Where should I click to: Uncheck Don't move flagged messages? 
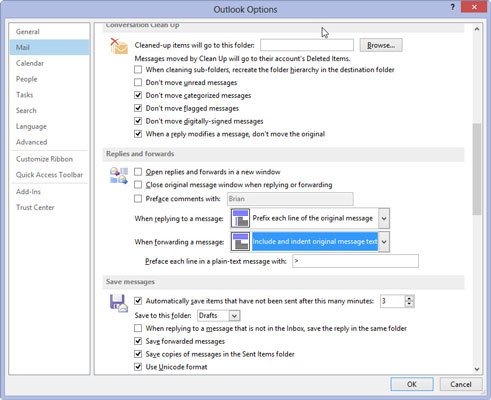(x=138, y=108)
